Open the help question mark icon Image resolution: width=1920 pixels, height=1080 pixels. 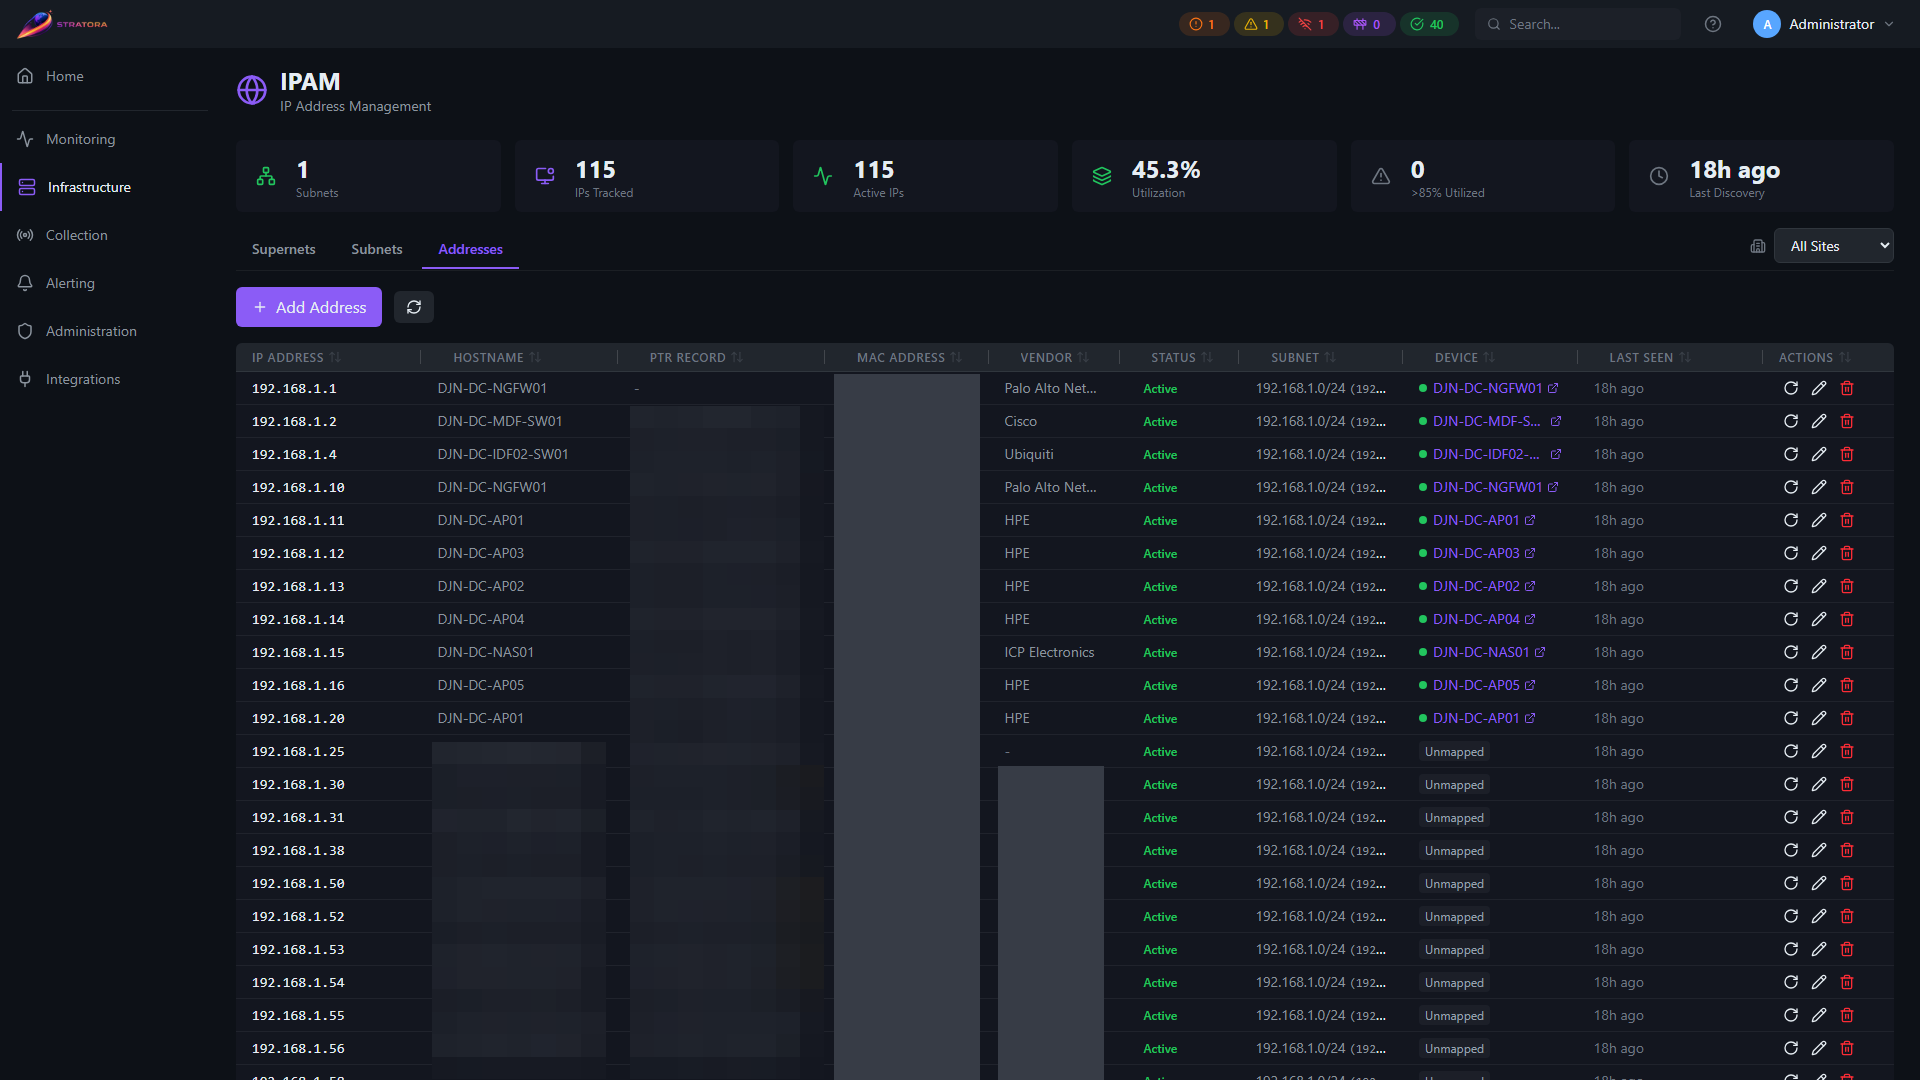(x=1713, y=24)
